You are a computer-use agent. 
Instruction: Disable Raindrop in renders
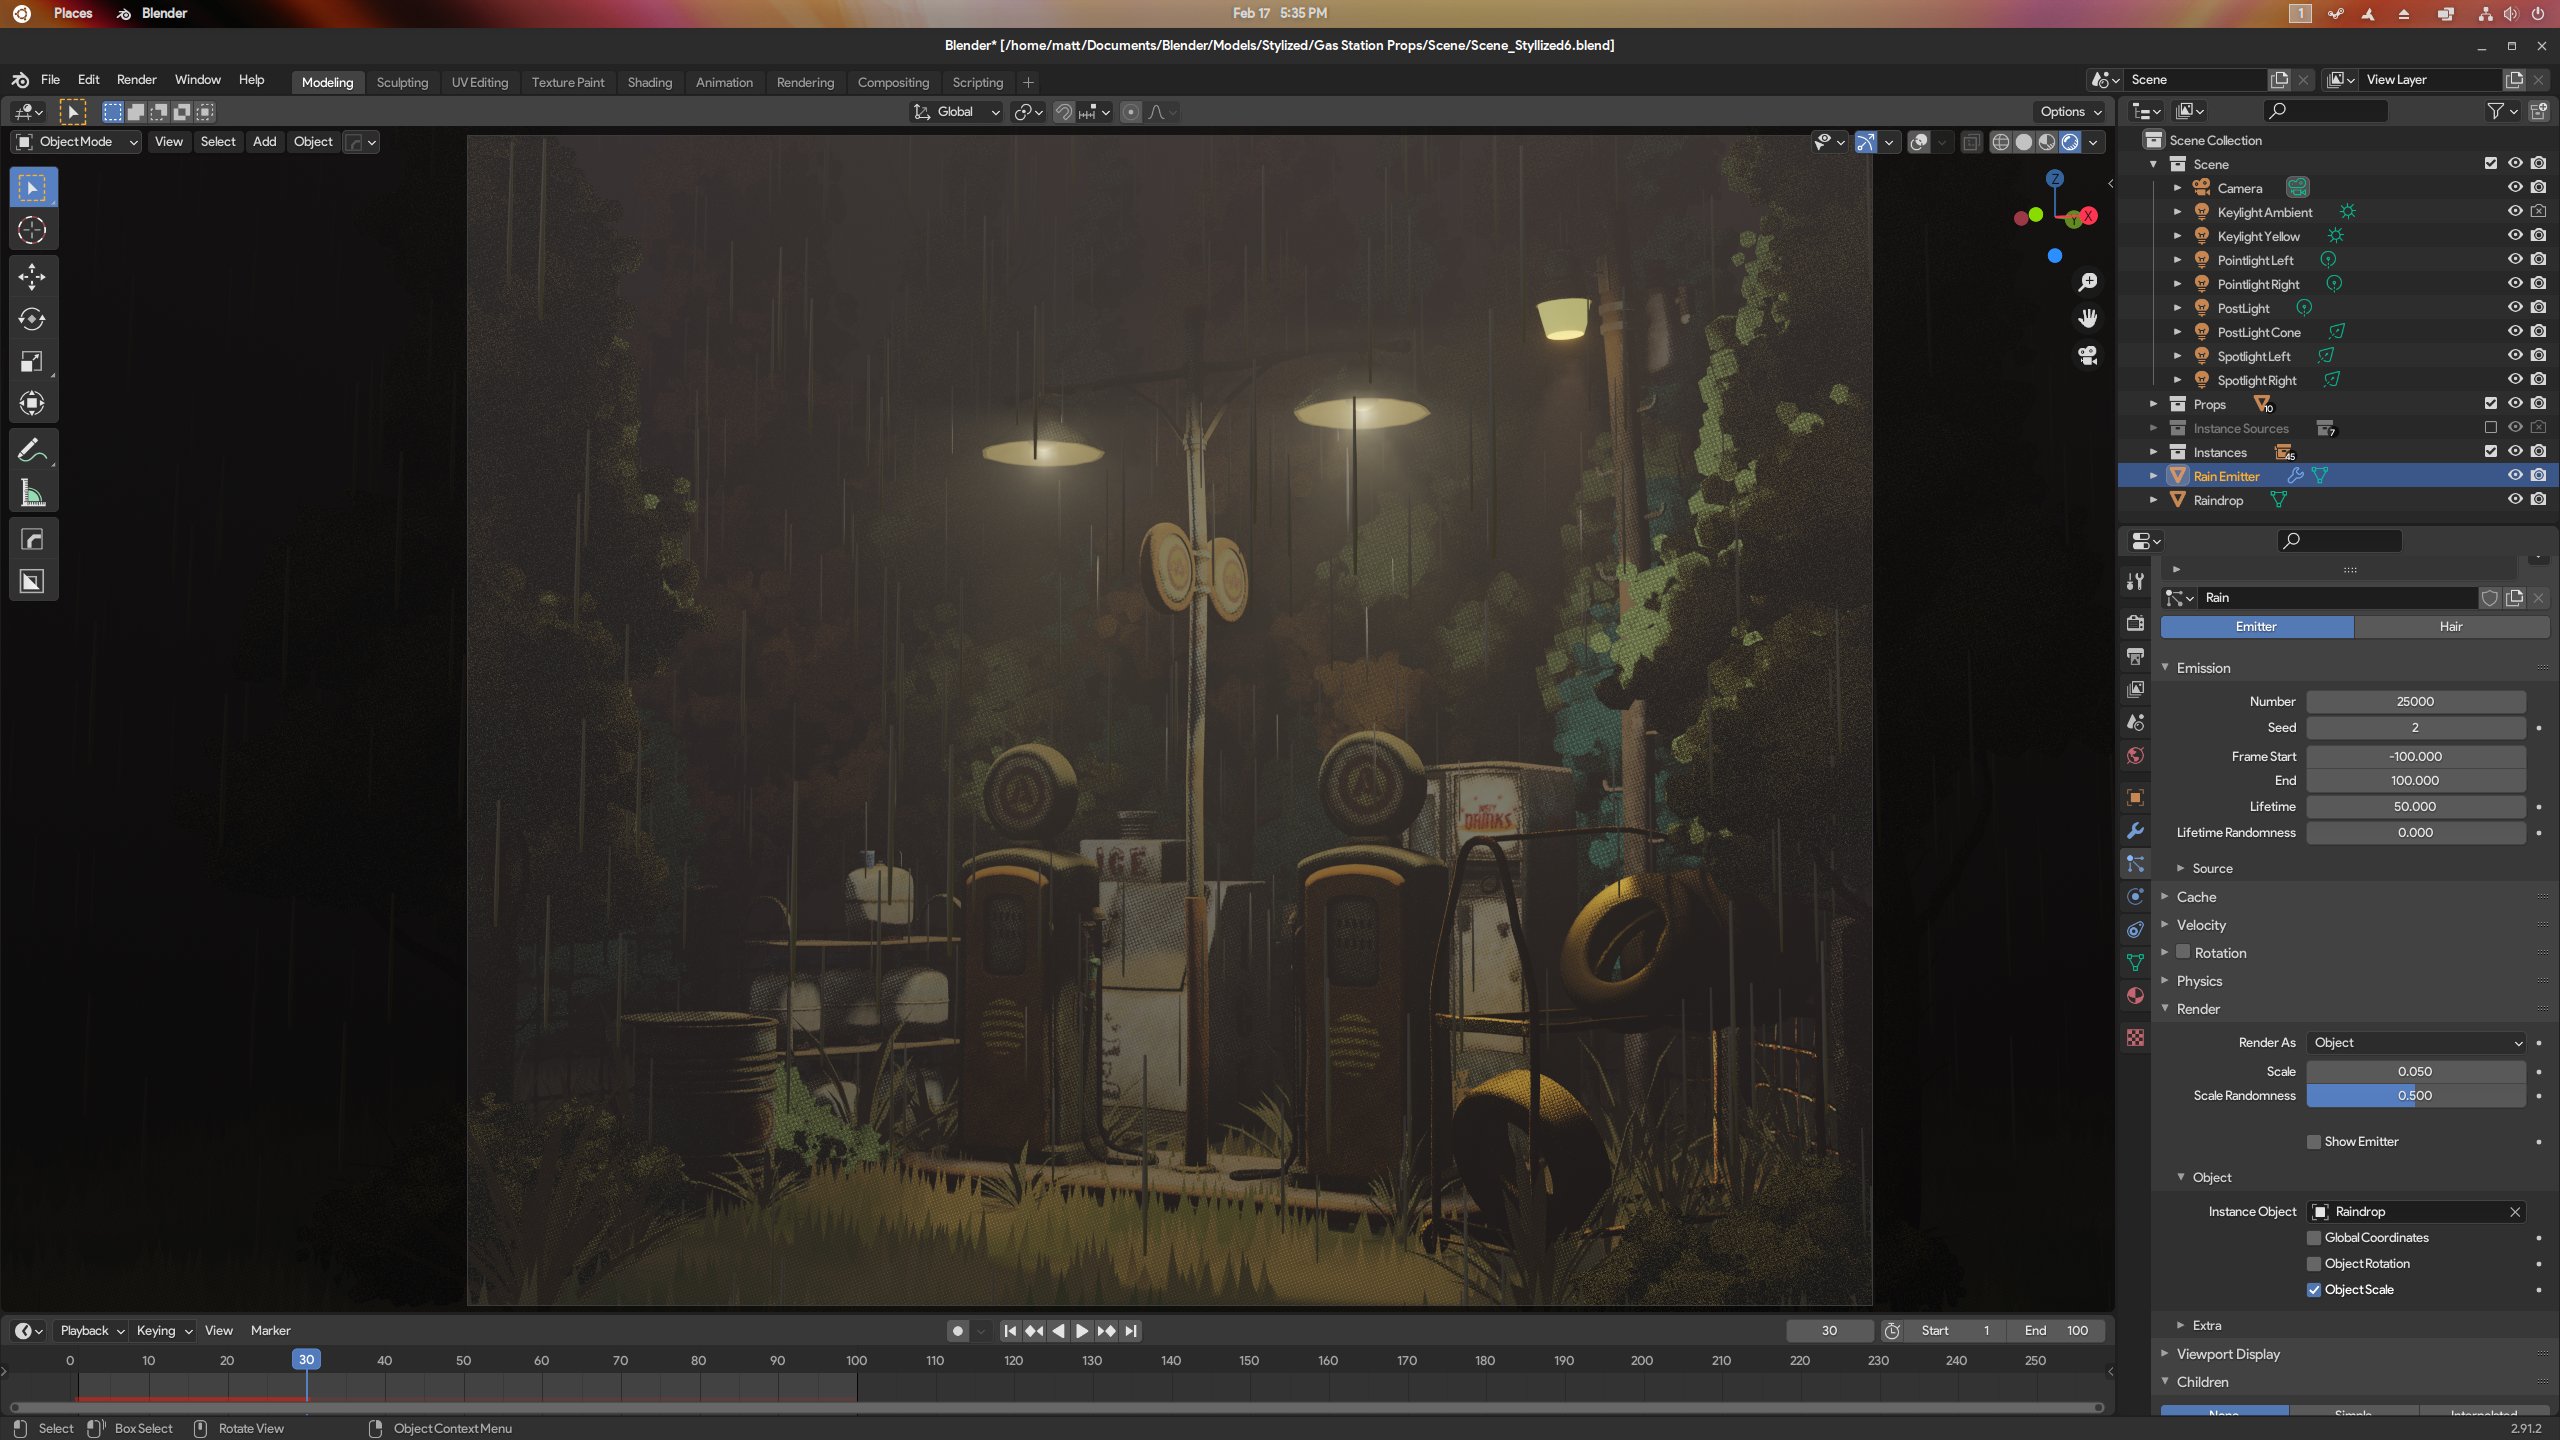tap(2539, 500)
